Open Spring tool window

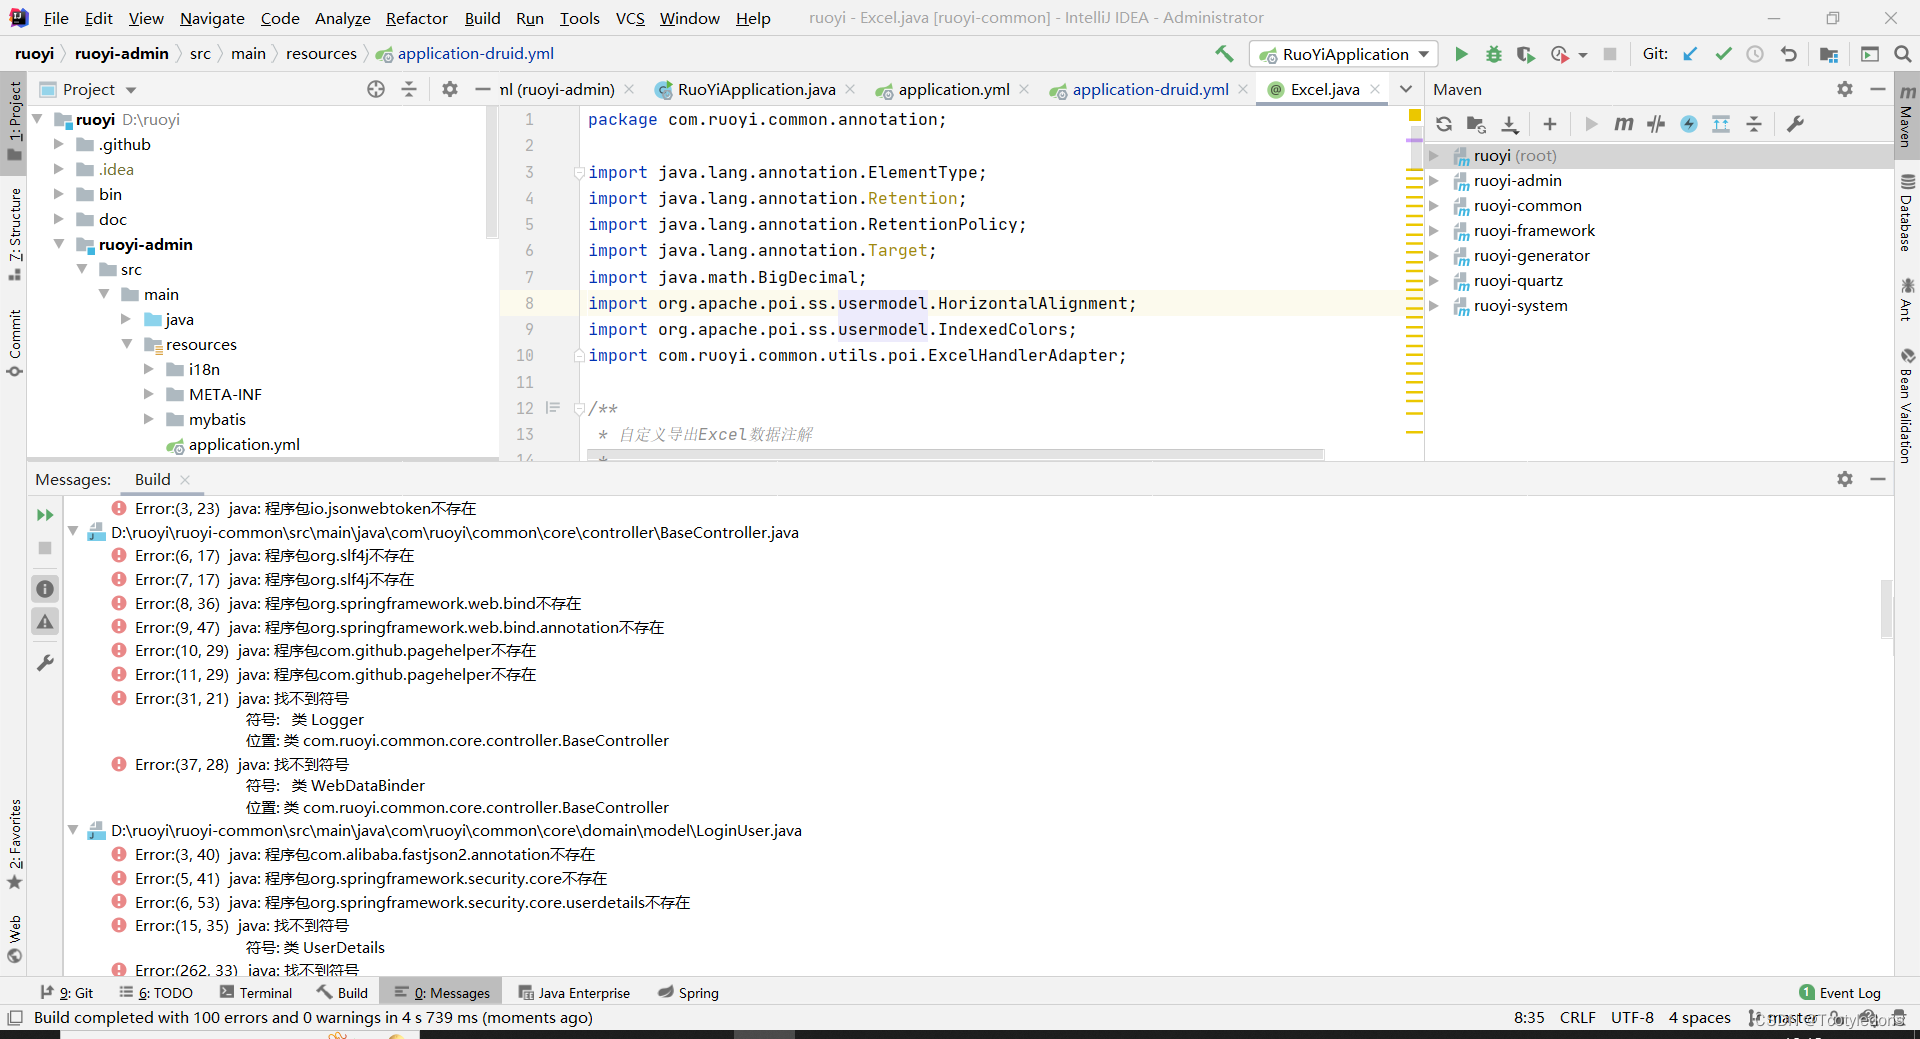coord(688,993)
